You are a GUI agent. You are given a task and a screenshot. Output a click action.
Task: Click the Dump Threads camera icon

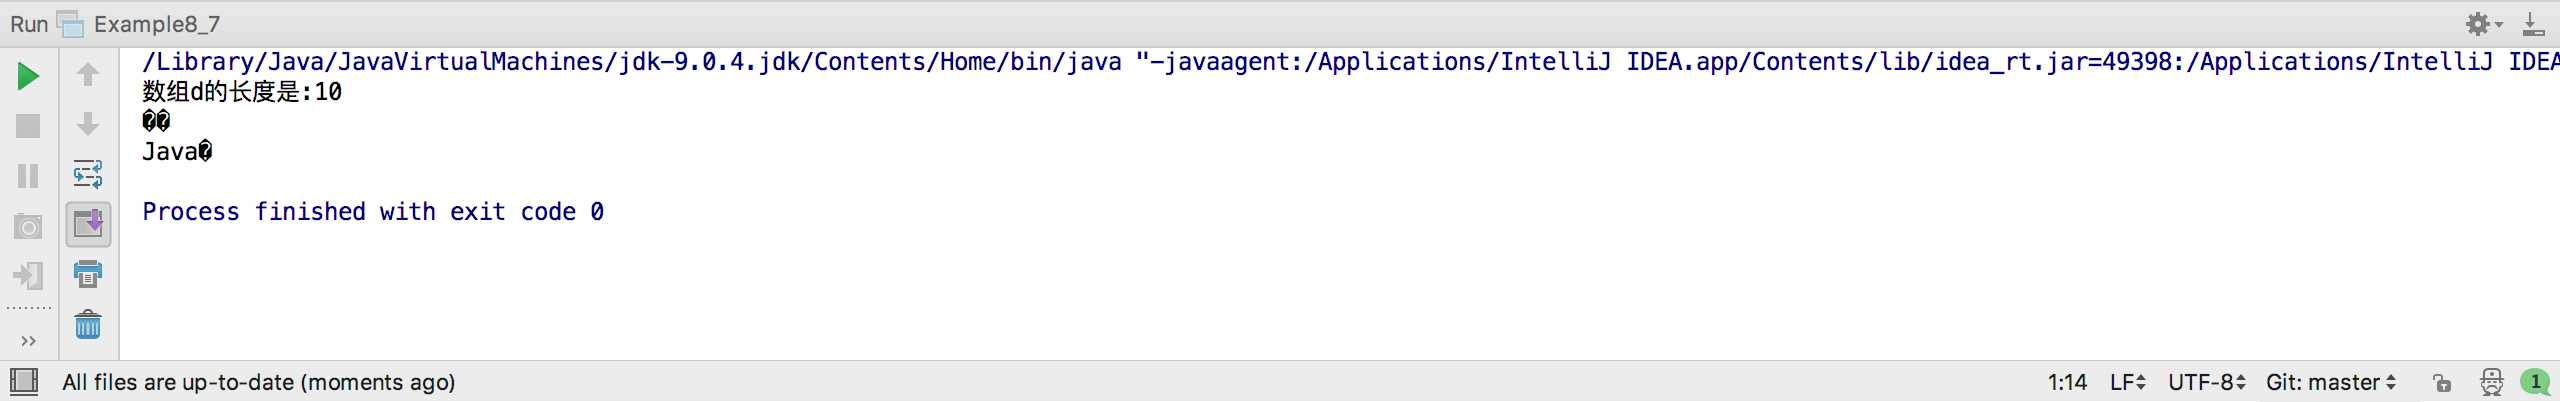click(28, 227)
